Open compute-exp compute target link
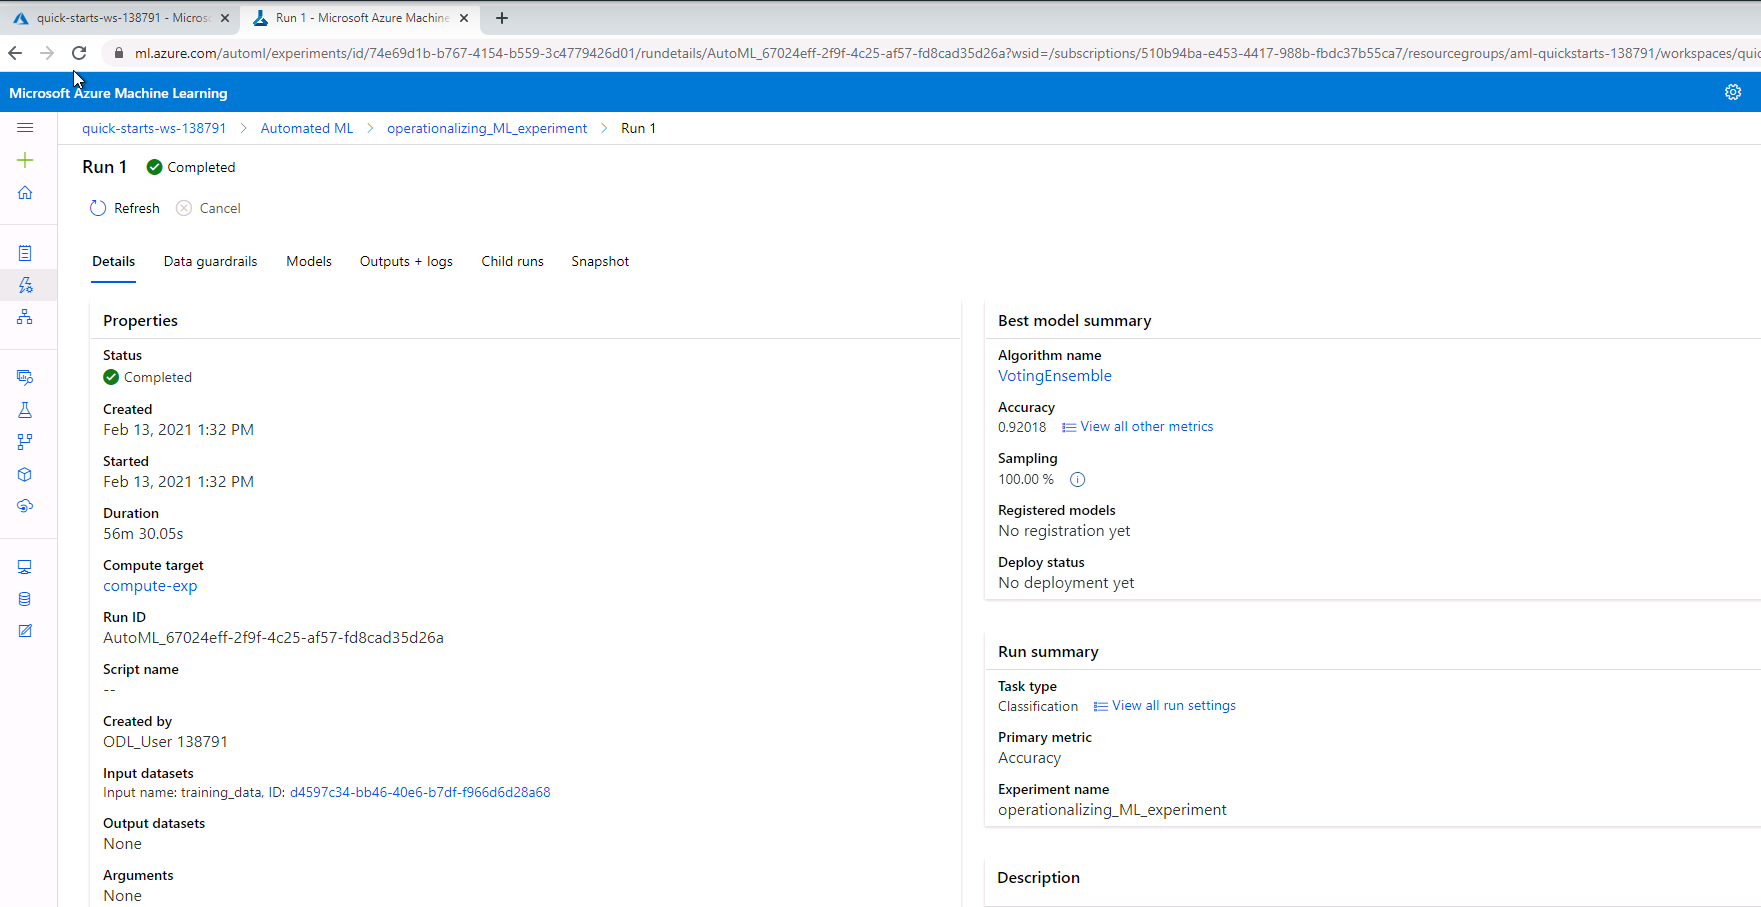The image size is (1761, 907). click(x=150, y=586)
